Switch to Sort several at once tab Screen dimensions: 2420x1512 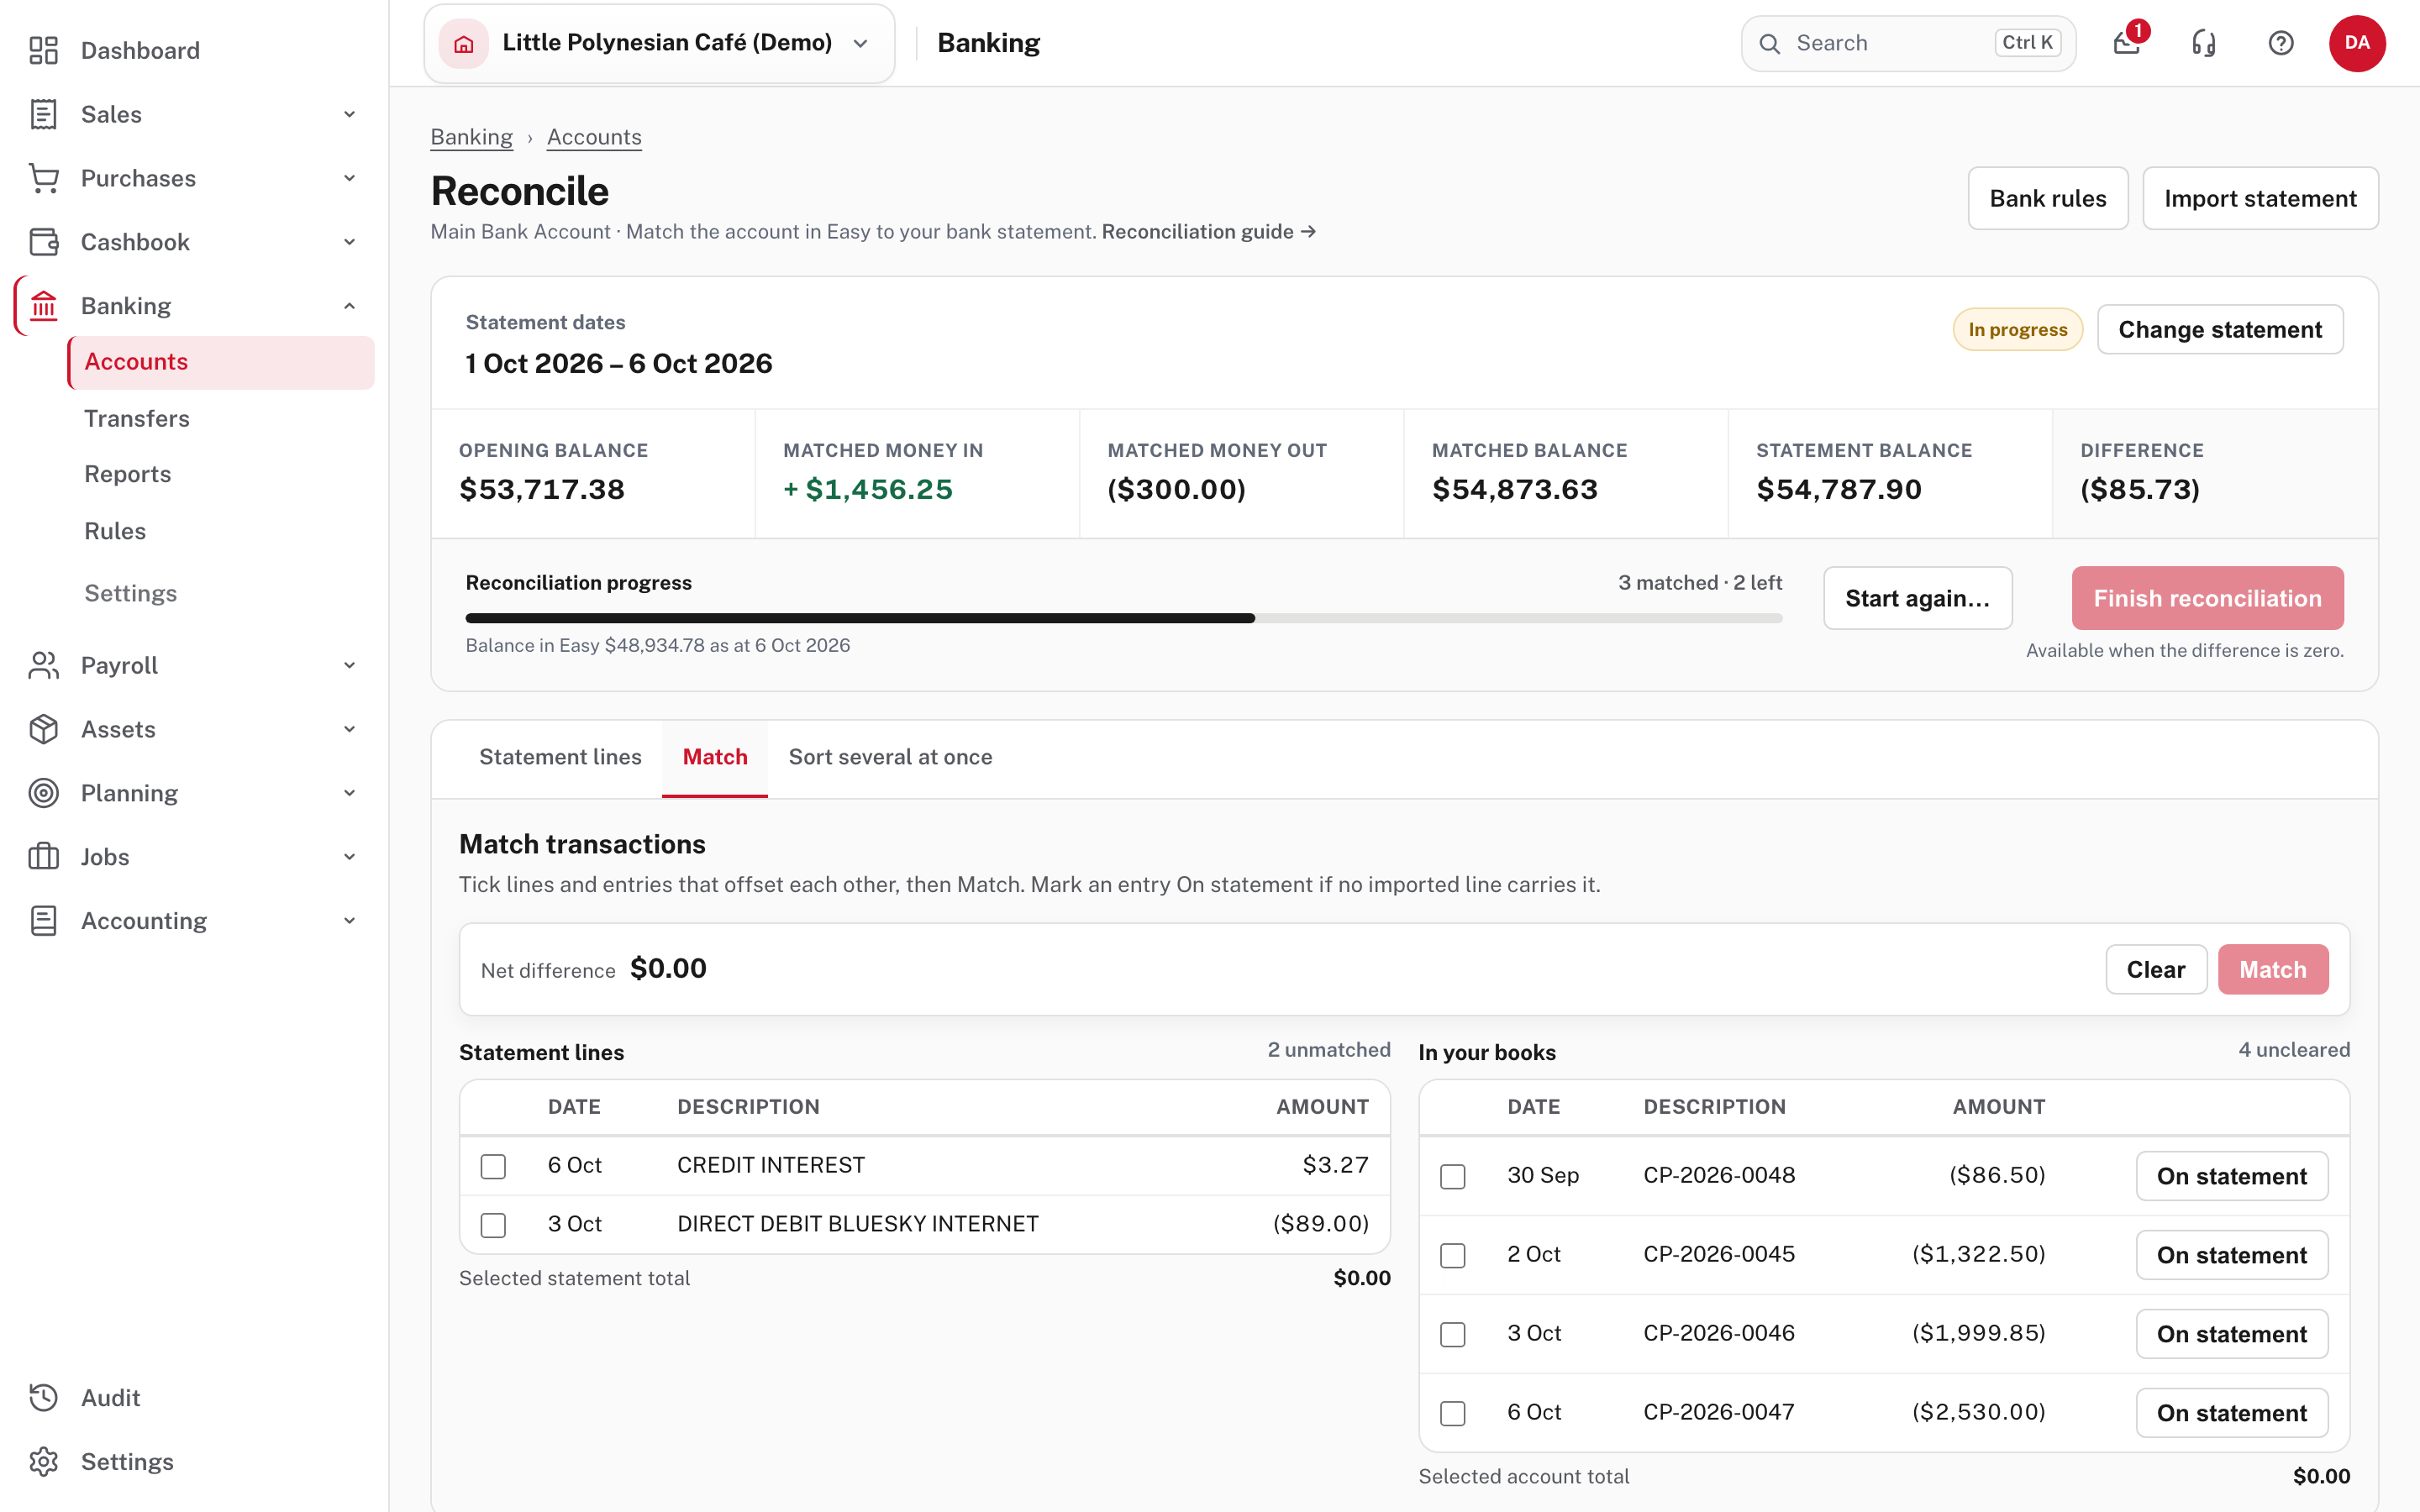[890, 757]
